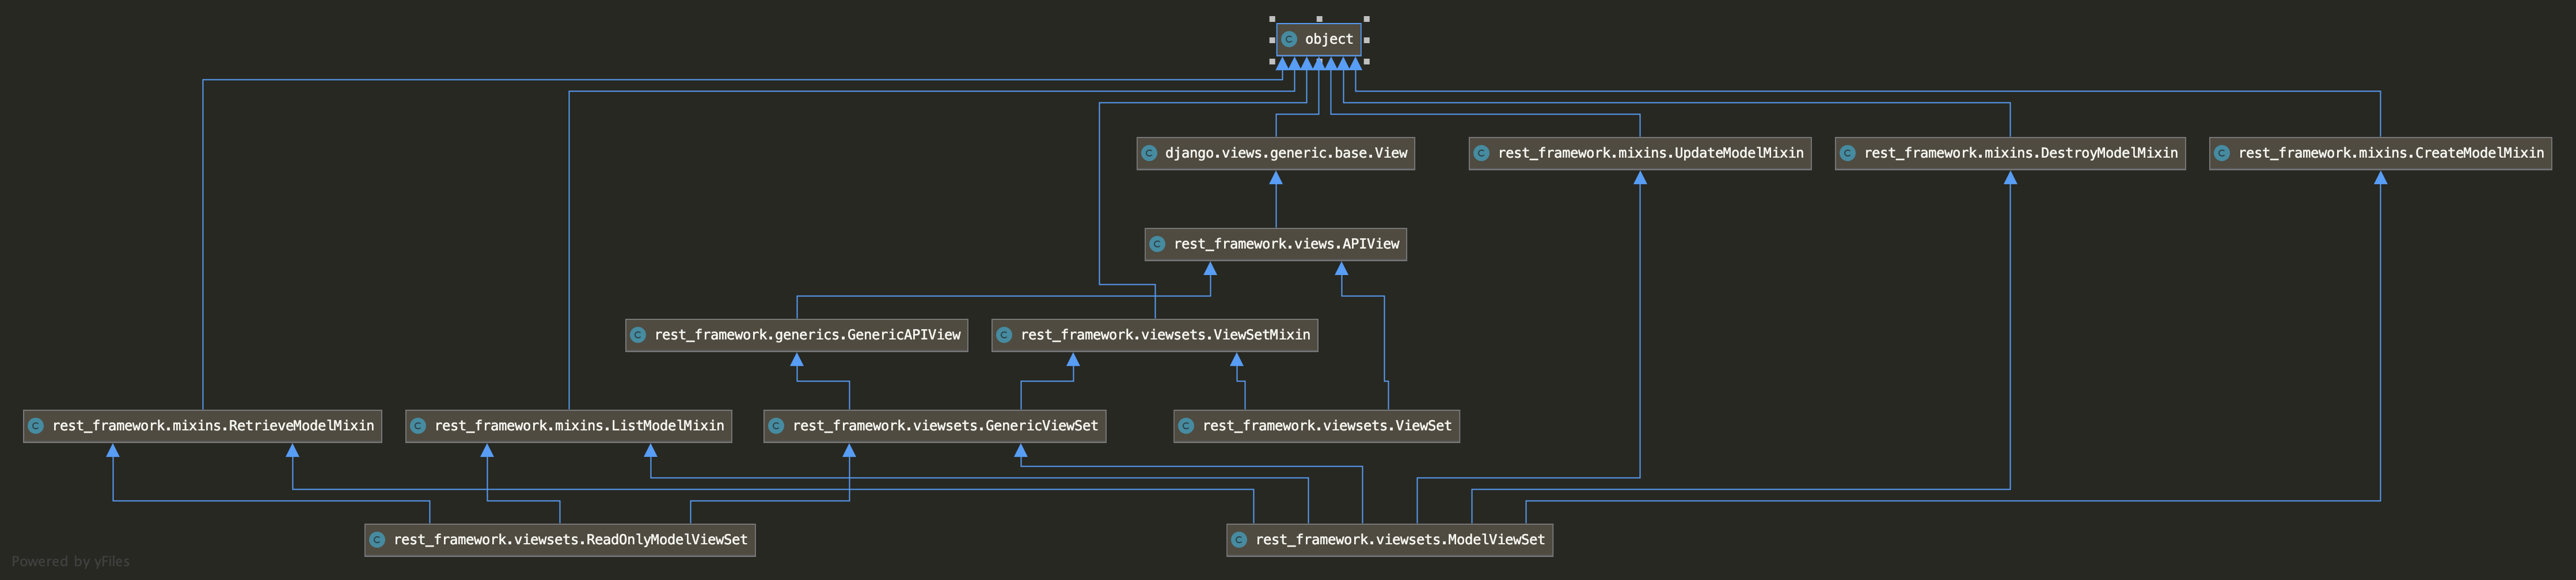Image resolution: width=2576 pixels, height=580 pixels.
Task: Click the class icon of CreateModelMixin node
Action: tap(2222, 153)
